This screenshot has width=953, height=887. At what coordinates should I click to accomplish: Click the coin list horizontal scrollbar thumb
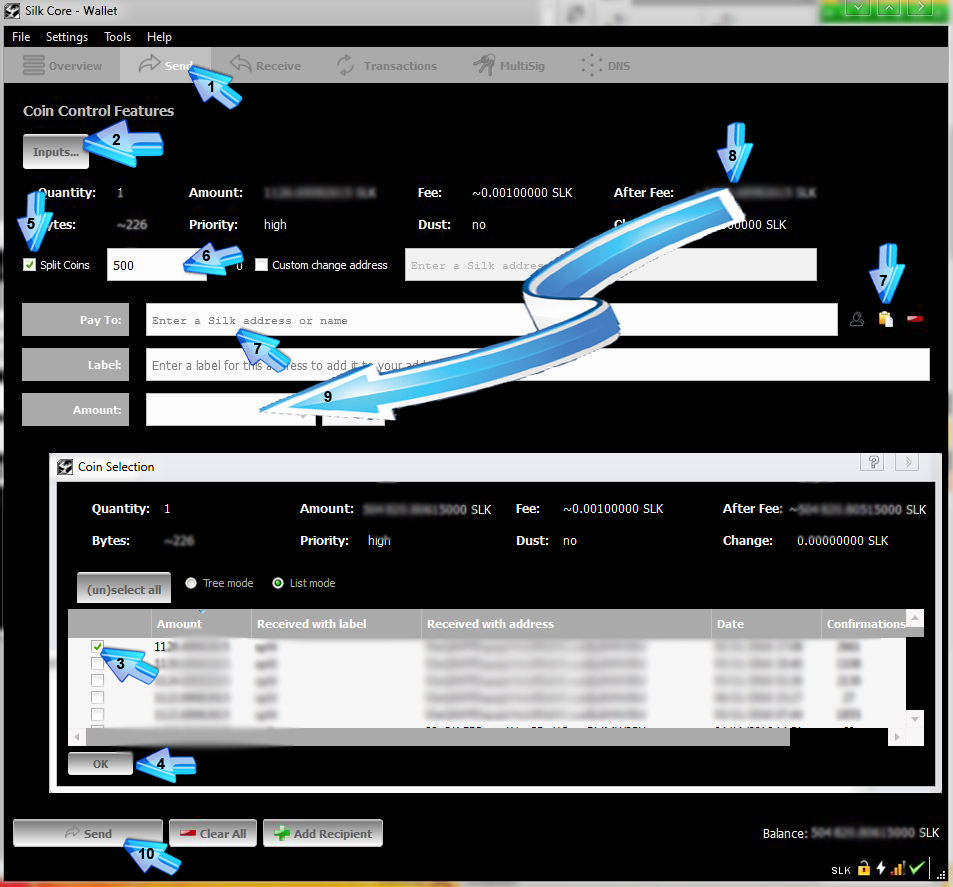[438, 737]
